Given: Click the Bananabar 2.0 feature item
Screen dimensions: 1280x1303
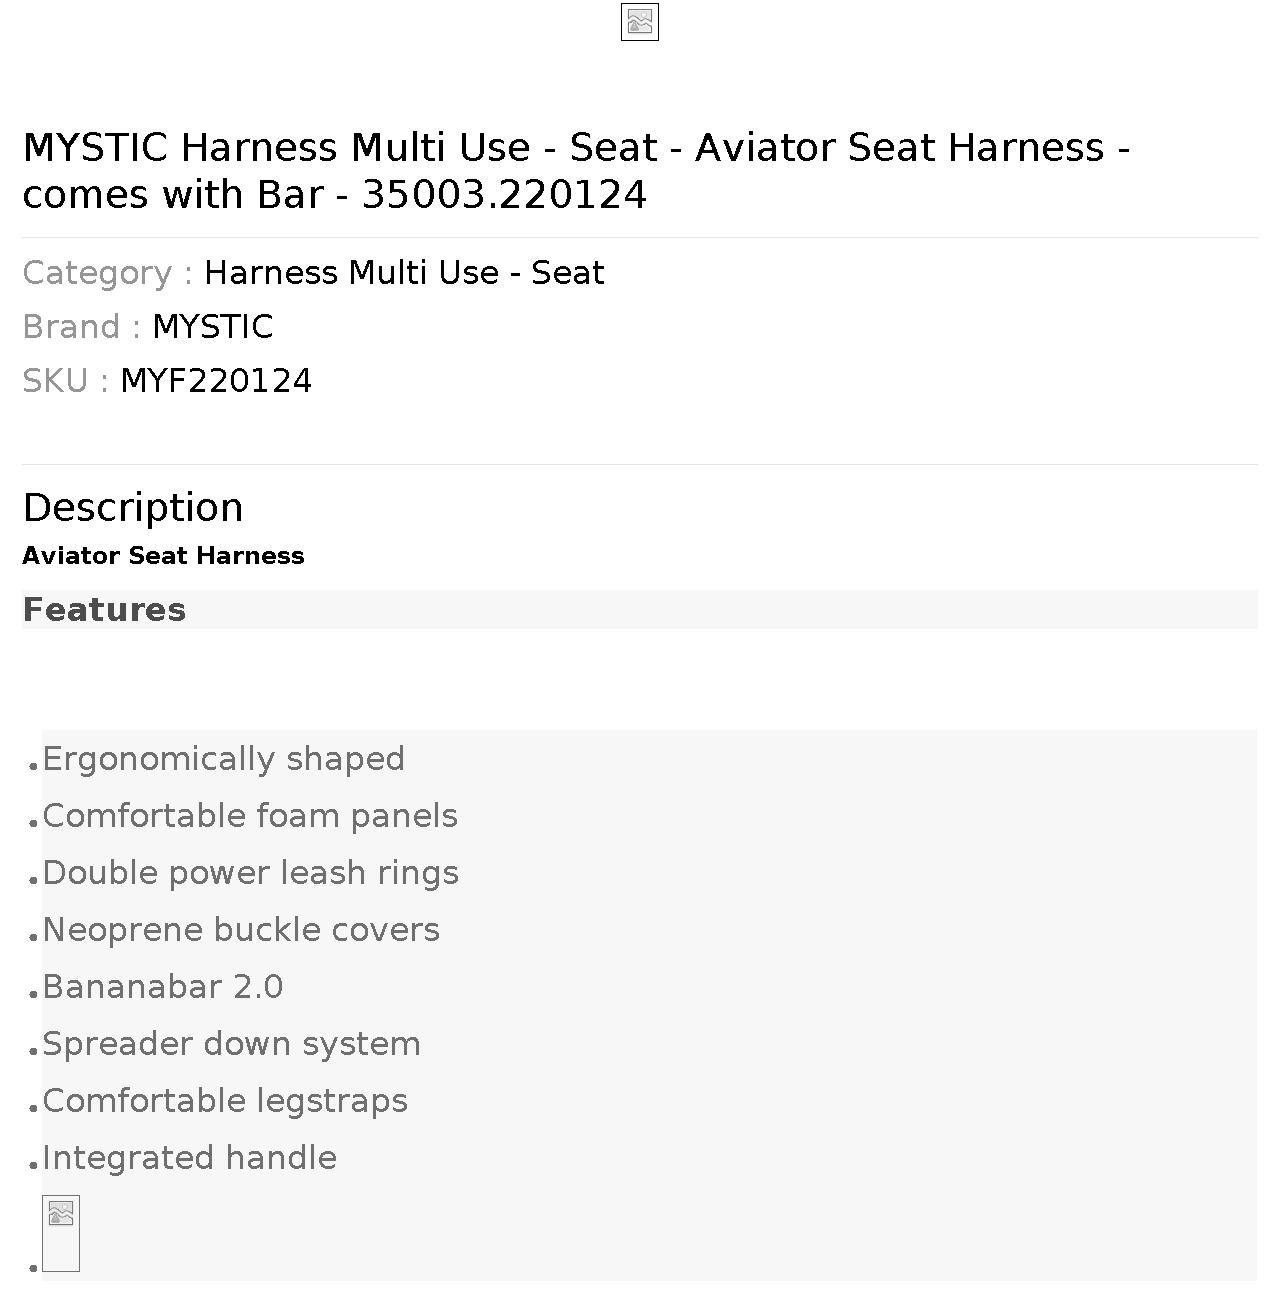Looking at the screenshot, I should tap(163, 987).
